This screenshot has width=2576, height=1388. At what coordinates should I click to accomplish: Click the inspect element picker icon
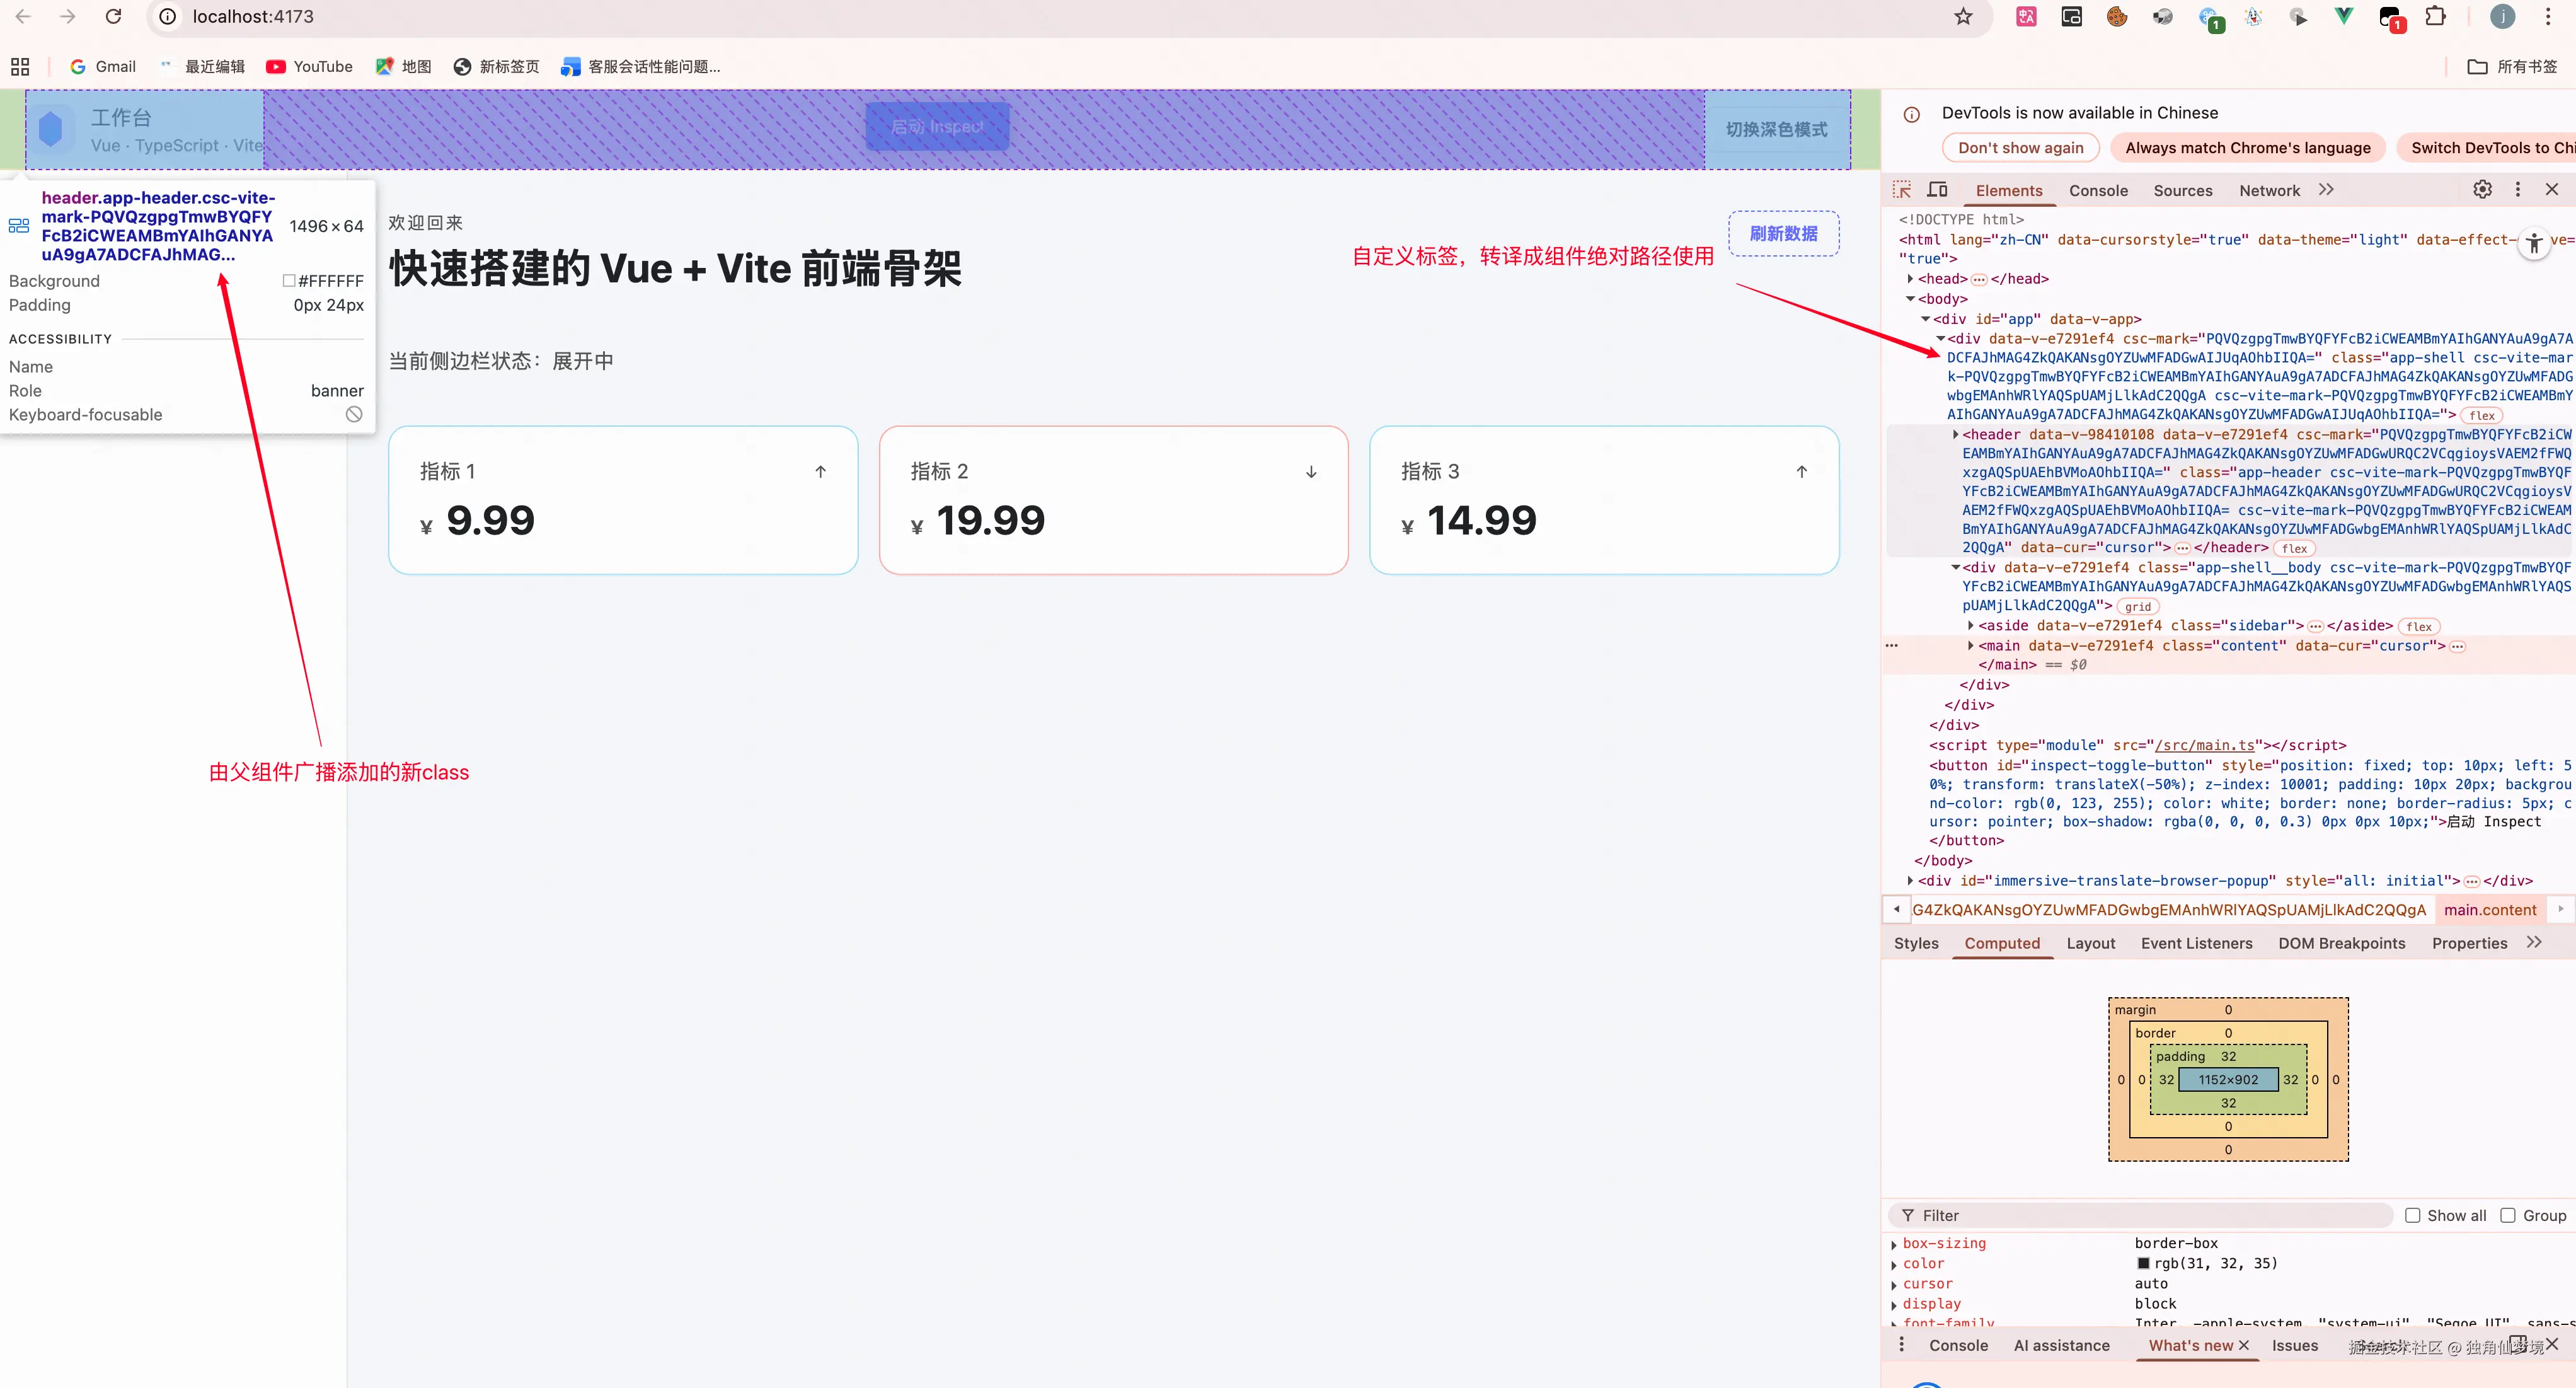point(1902,190)
